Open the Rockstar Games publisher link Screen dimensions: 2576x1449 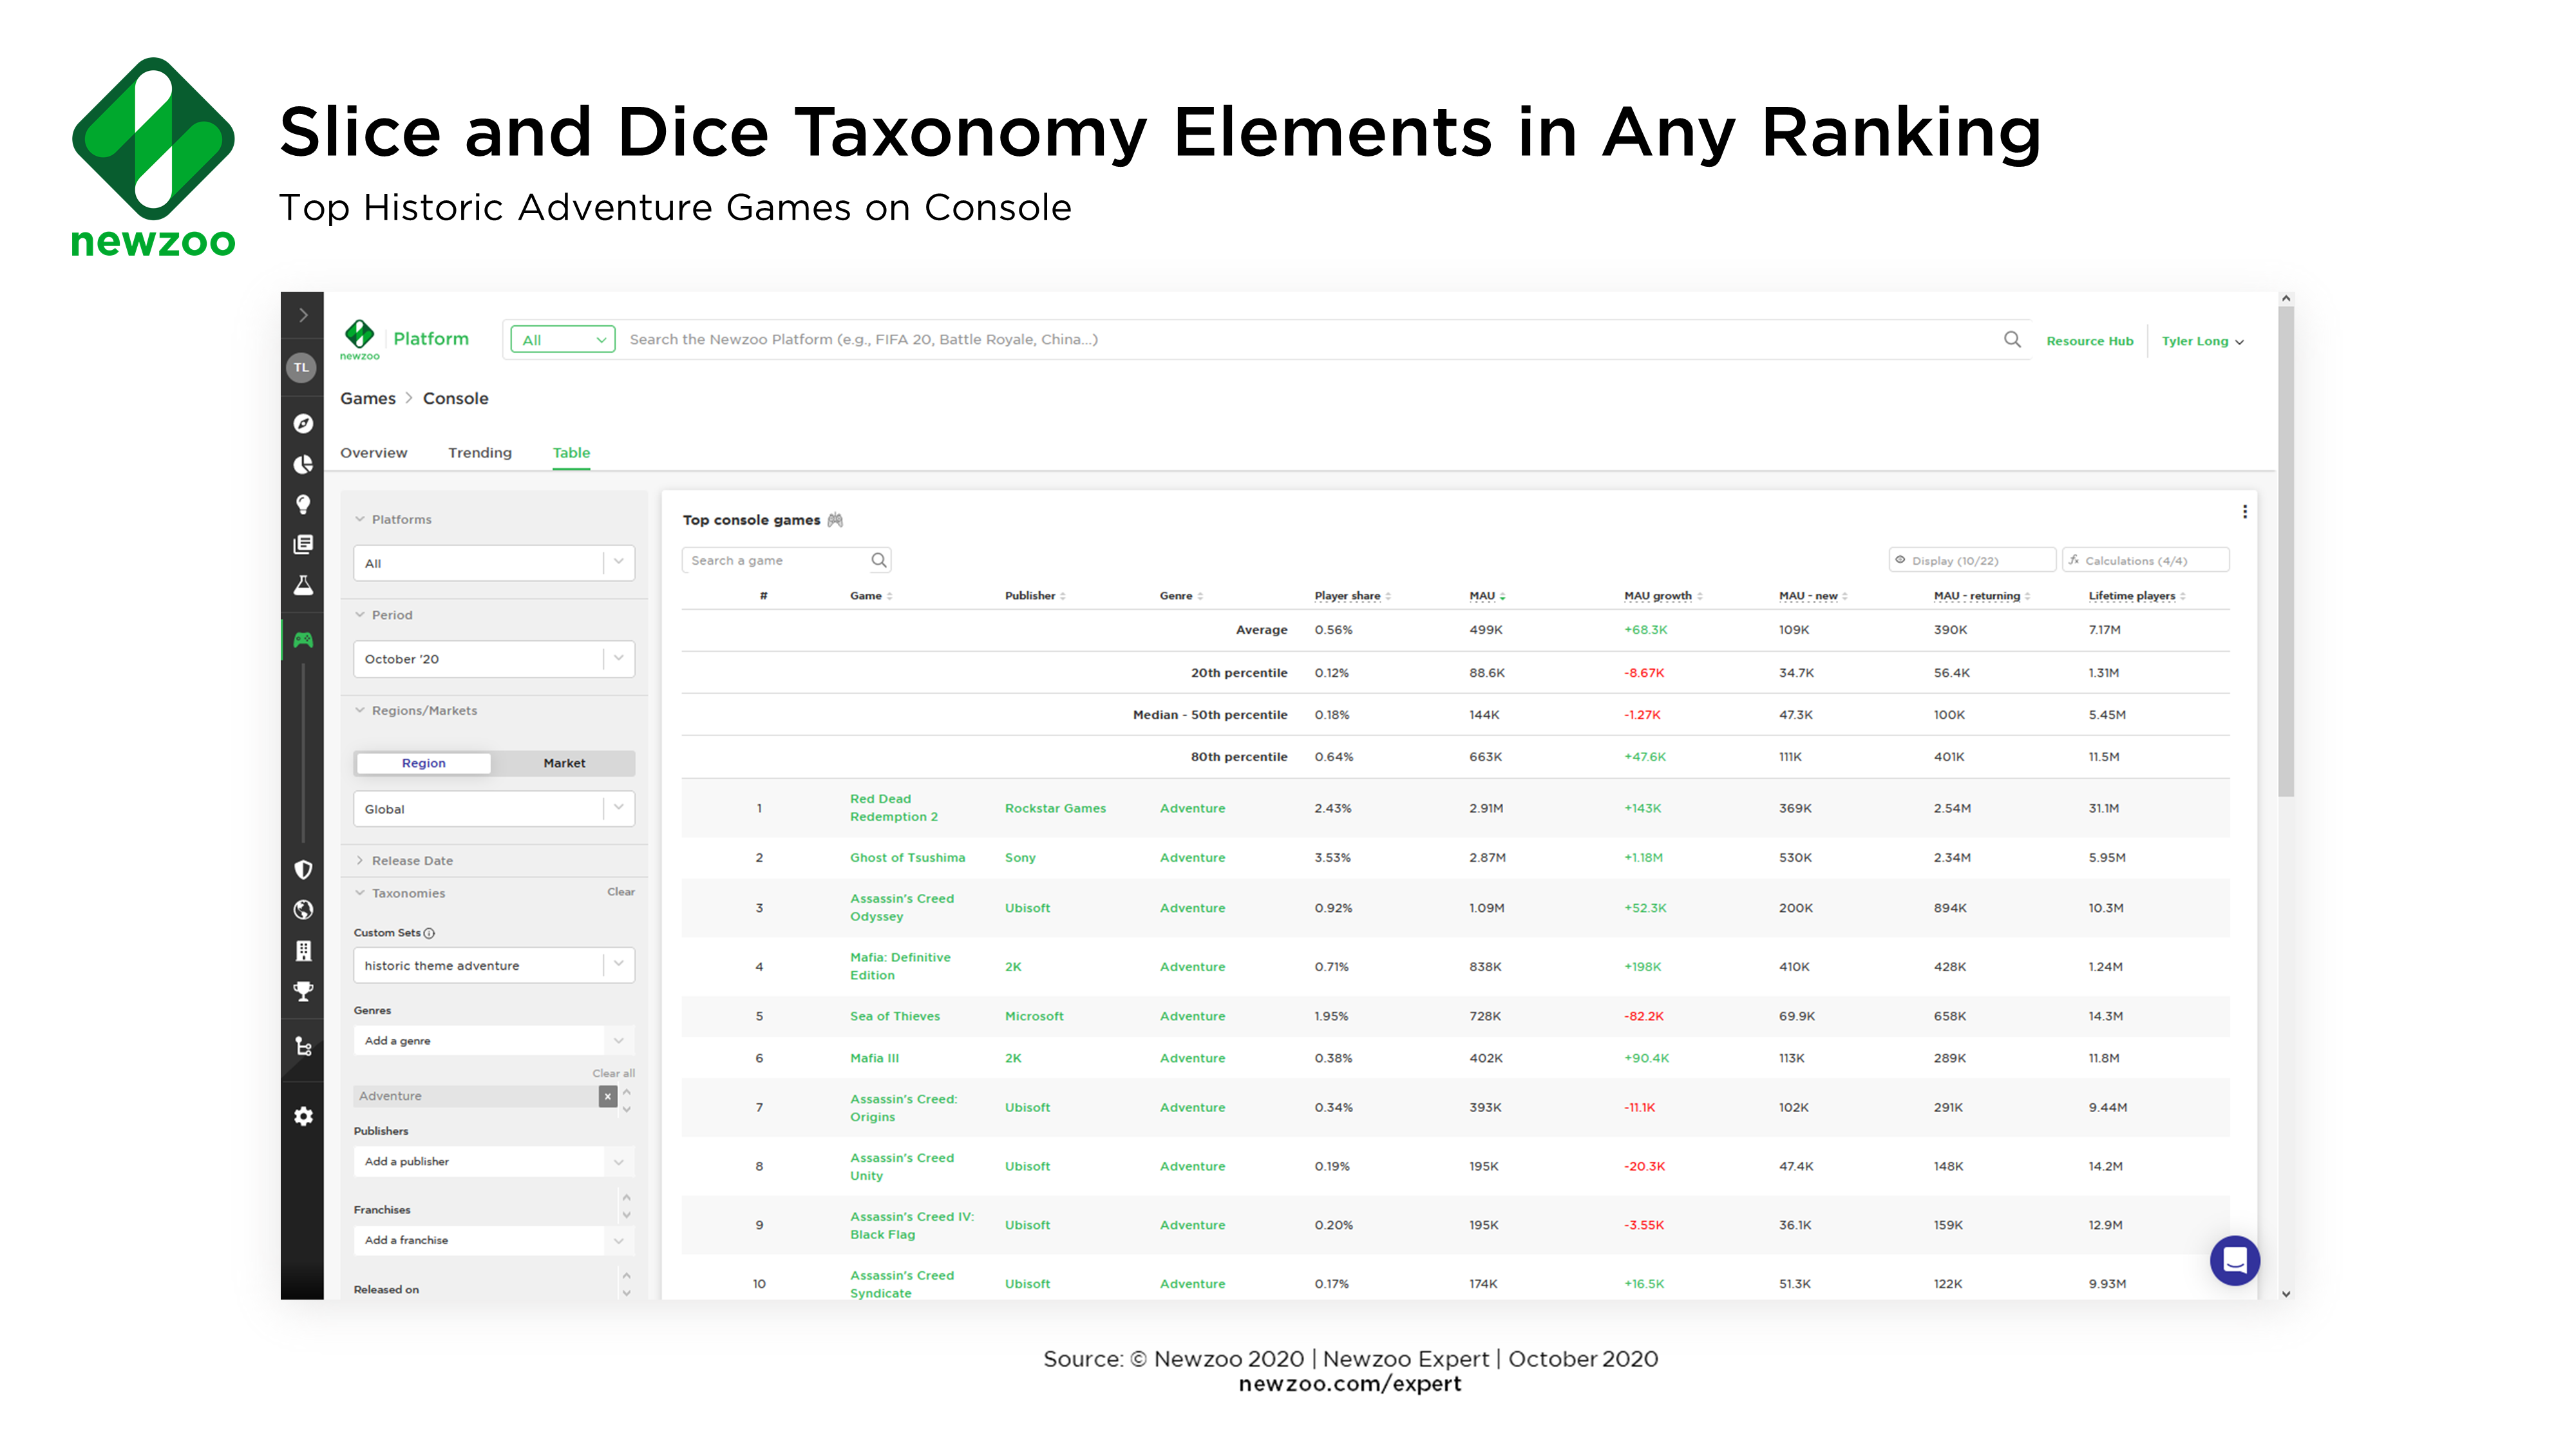pos(1055,808)
